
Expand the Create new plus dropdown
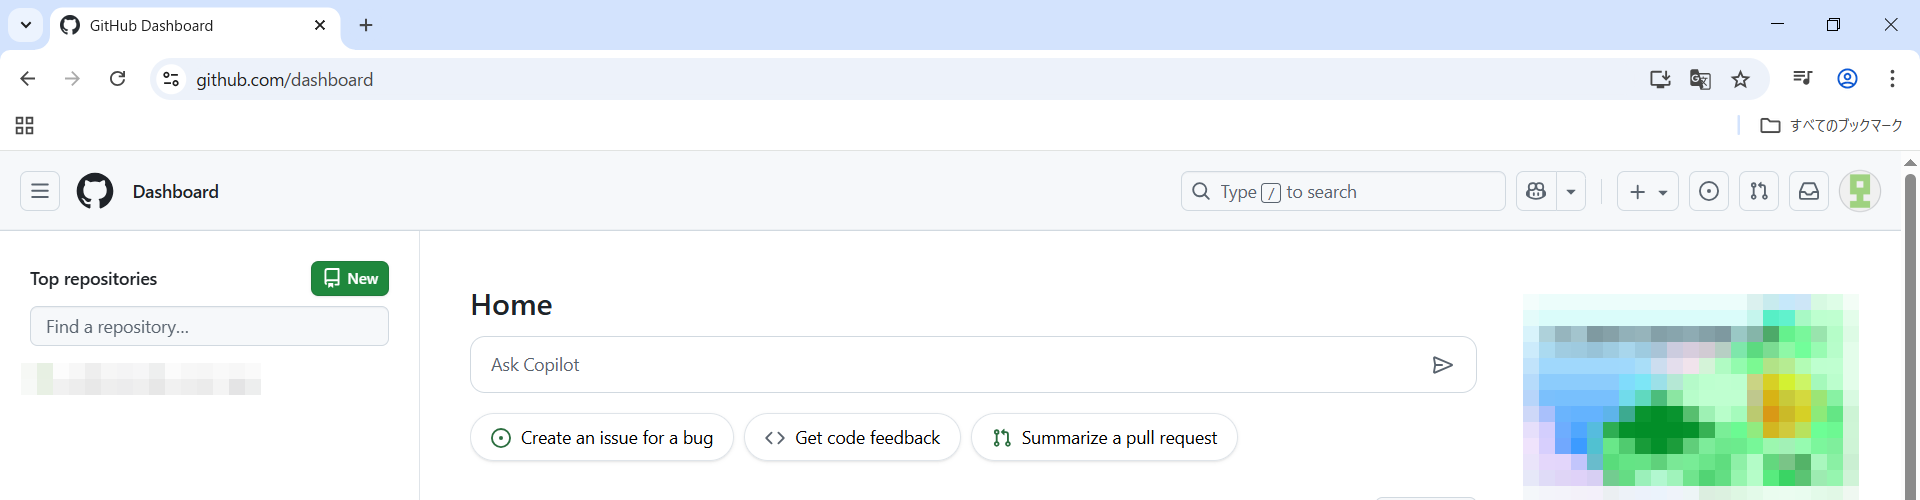click(1648, 191)
